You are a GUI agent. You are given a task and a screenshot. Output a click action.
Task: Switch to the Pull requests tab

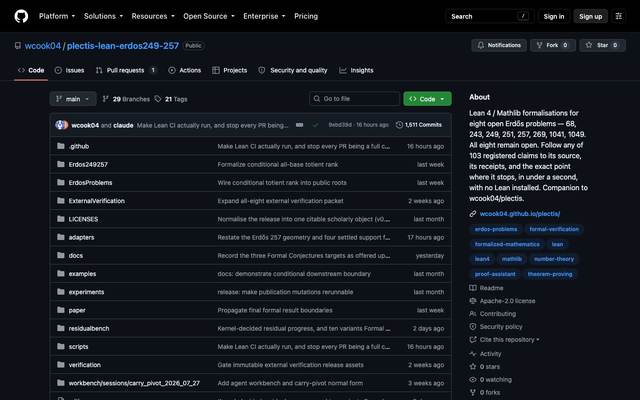coord(126,70)
